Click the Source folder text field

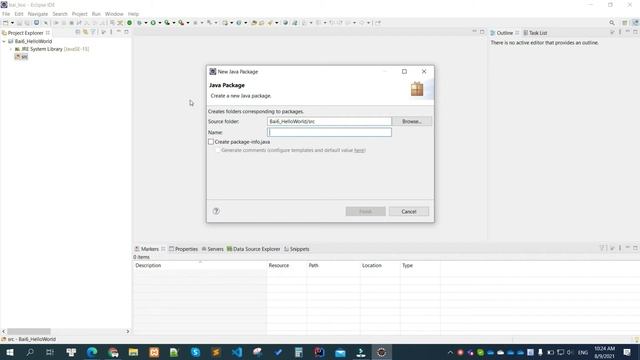(329, 121)
